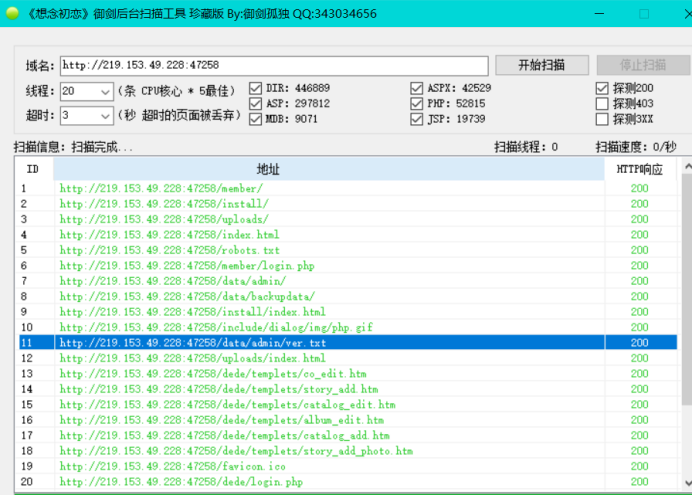Select row 9 with /install/index.html URL
The width and height of the screenshot is (692, 495).
(348, 312)
